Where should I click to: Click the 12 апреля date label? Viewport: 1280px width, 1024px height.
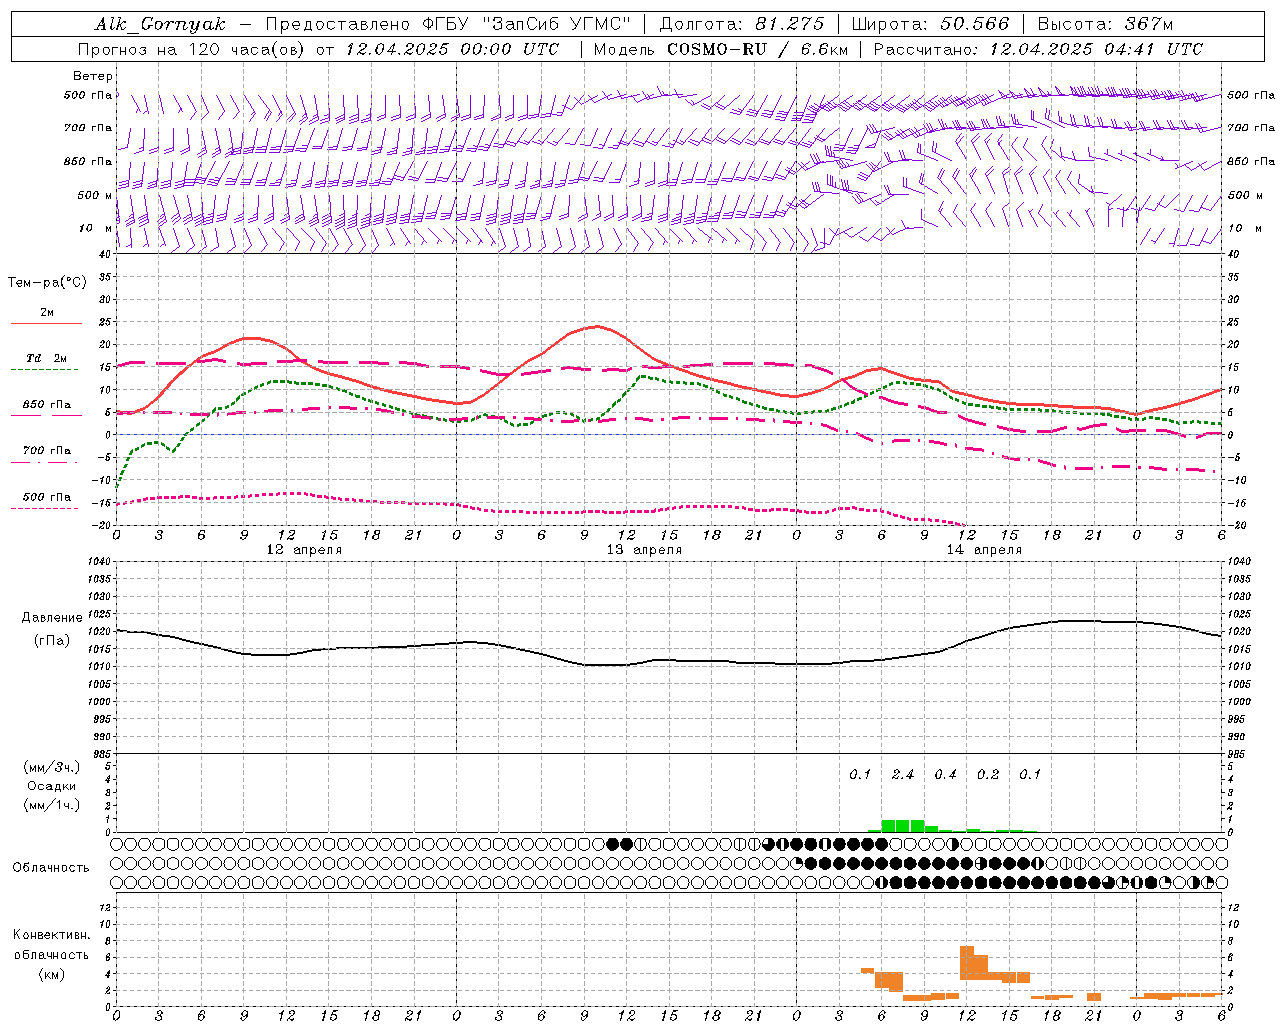pos(304,550)
